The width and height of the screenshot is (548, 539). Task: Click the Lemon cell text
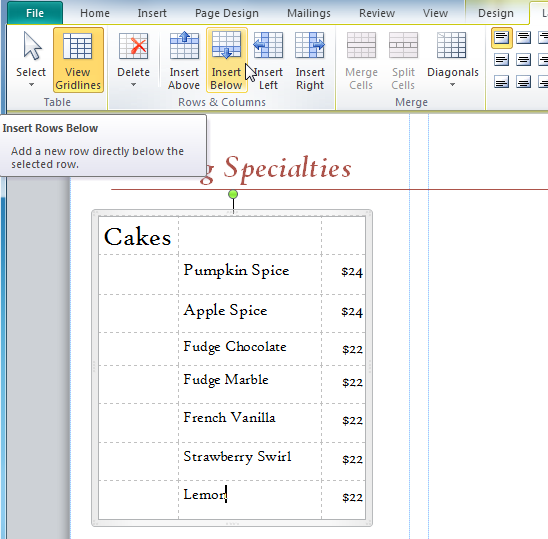(205, 495)
